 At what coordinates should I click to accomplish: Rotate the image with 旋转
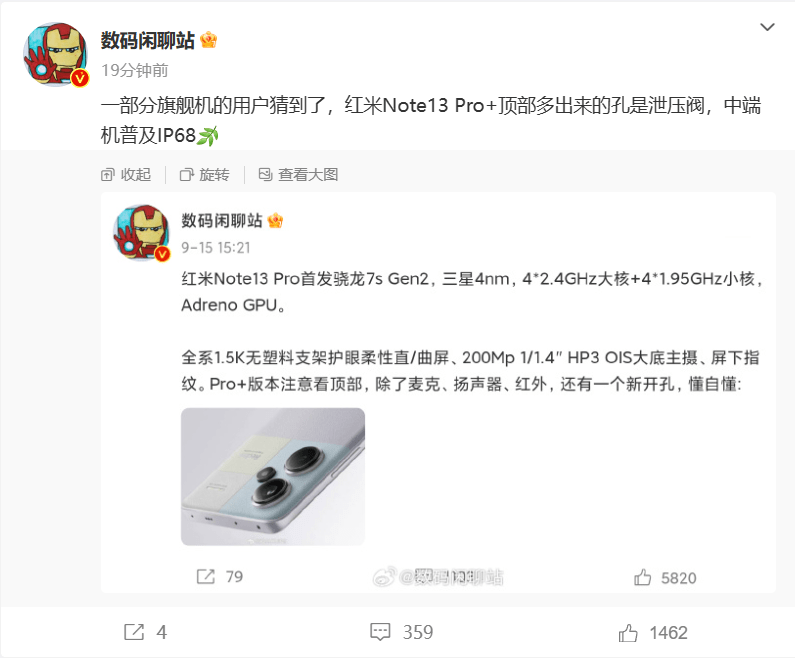(204, 175)
